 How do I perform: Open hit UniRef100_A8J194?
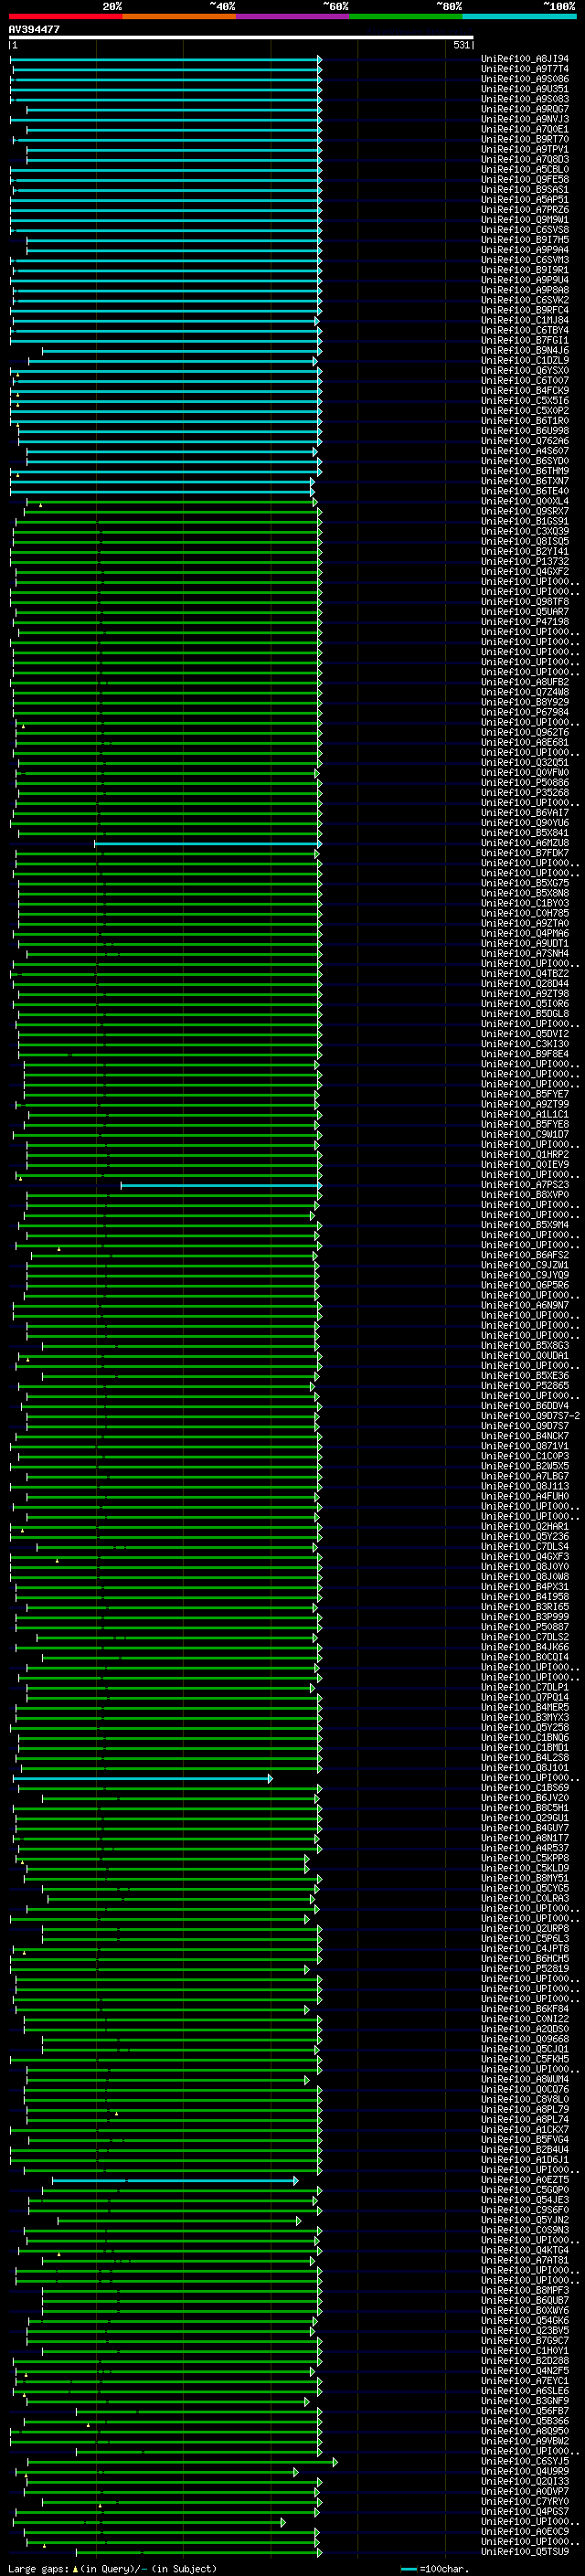pos(525,59)
